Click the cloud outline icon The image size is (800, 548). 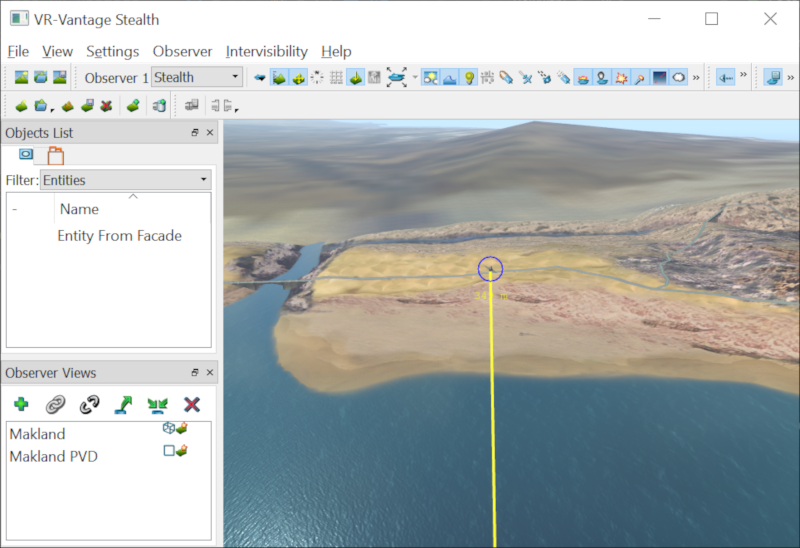tap(679, 78)
